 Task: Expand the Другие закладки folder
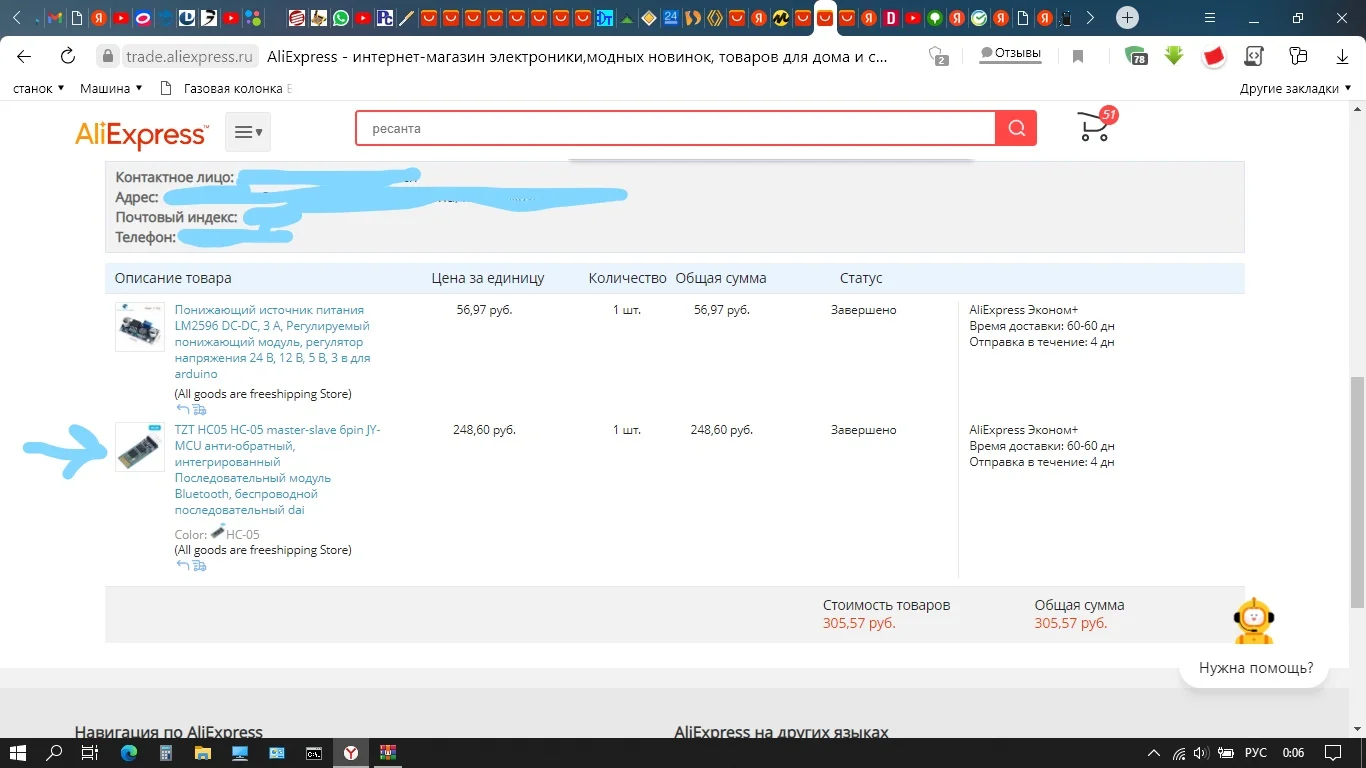pyautogui.click(x=1296, y=88)
